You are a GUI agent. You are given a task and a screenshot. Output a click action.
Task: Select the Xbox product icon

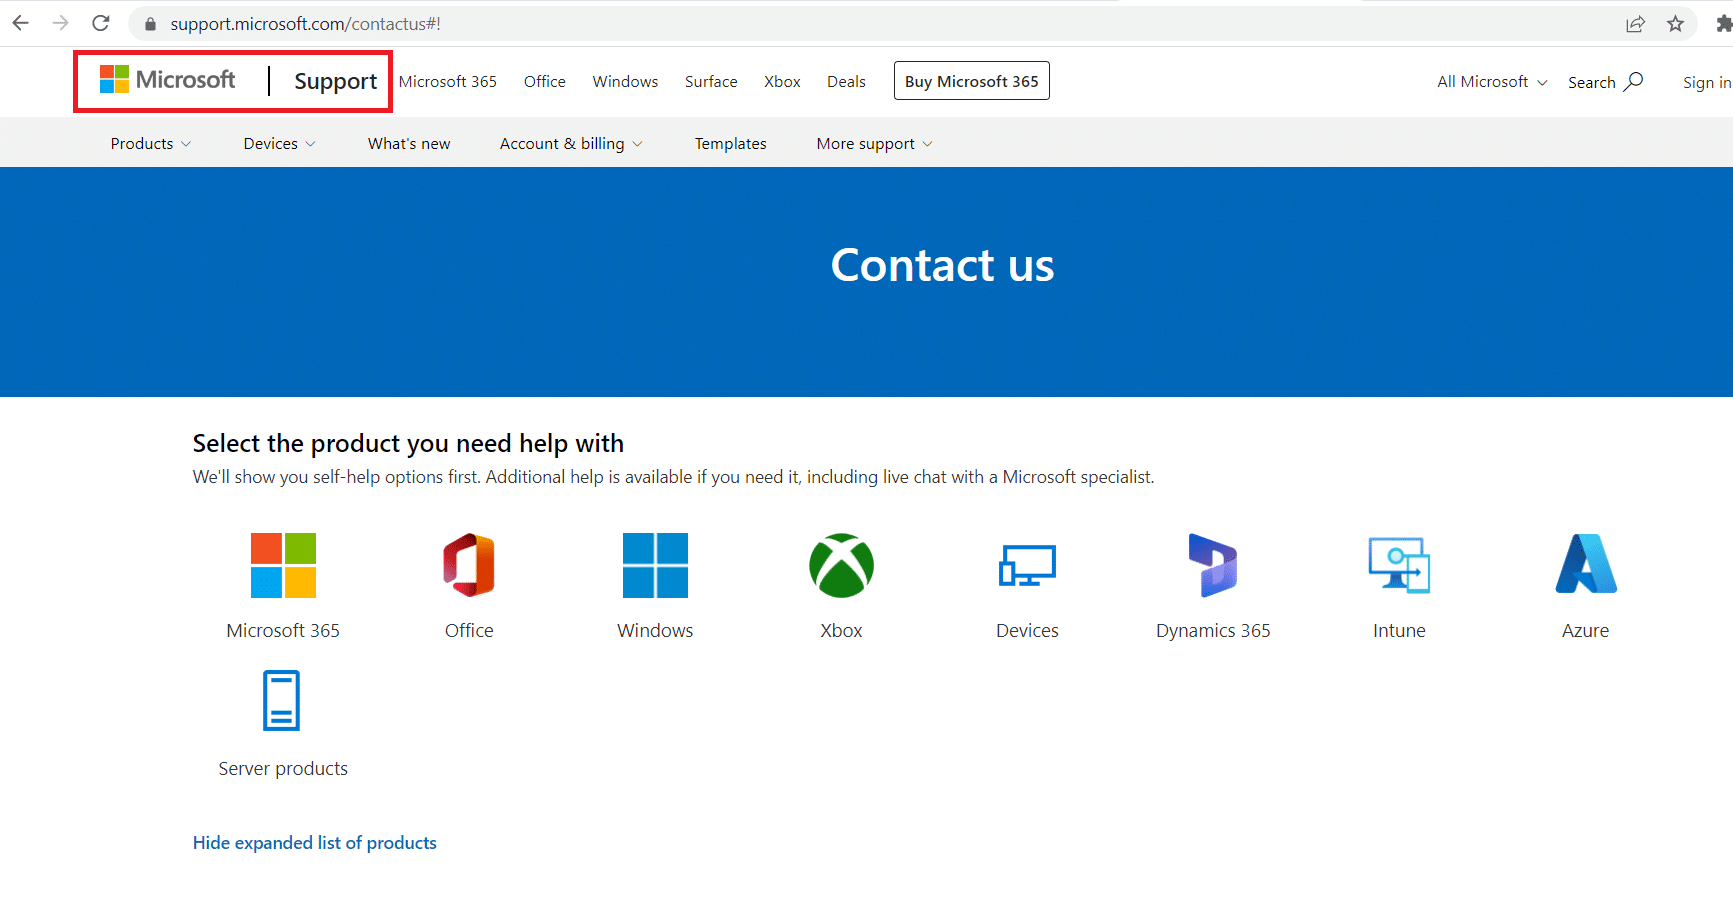(x=841, y=565)
